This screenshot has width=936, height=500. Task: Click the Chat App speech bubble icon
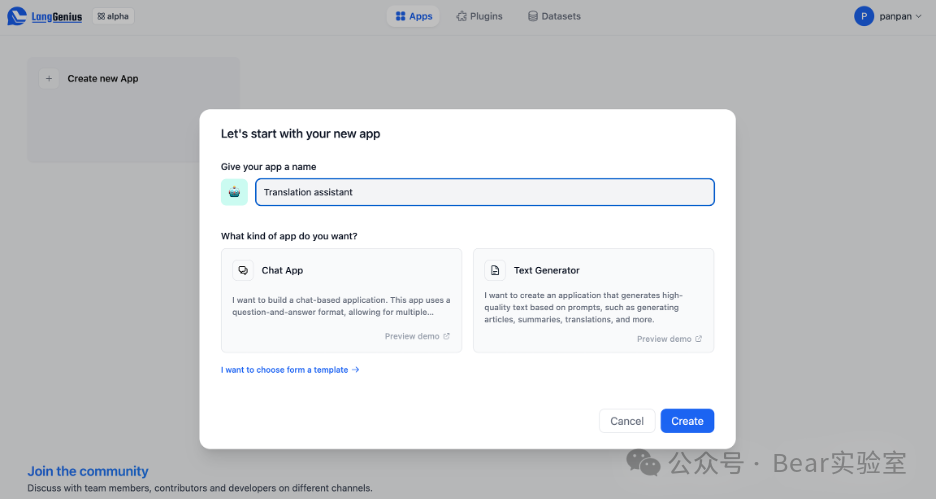pyautogui.click(x=243, y=270)
